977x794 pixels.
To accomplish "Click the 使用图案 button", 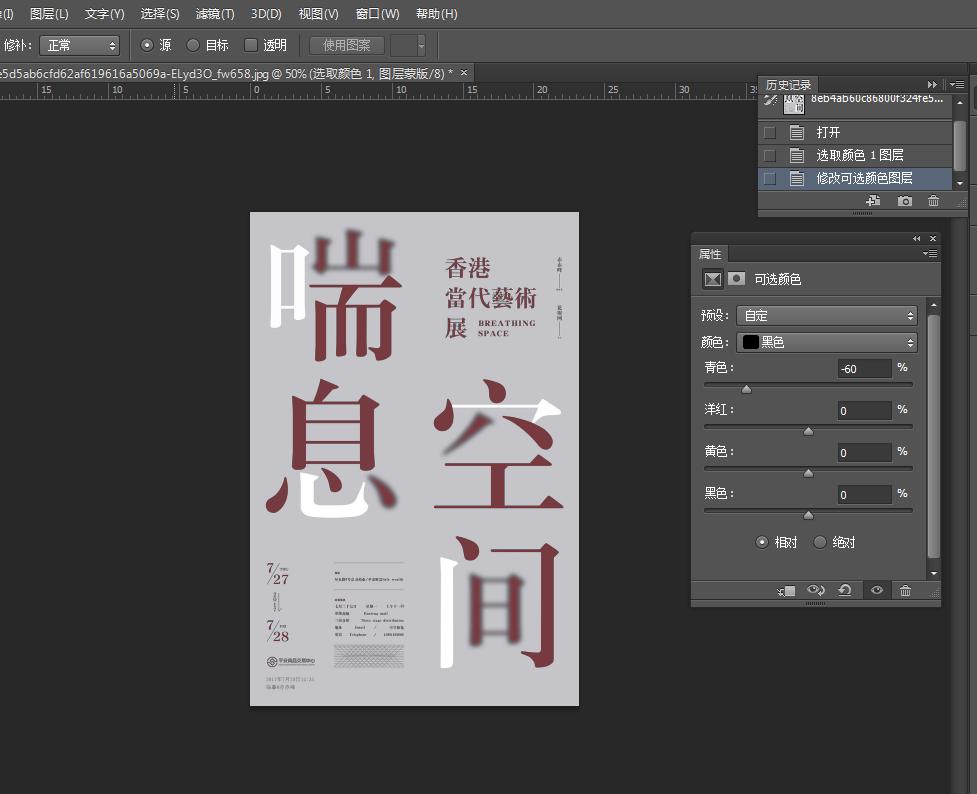I will (346, 45).
